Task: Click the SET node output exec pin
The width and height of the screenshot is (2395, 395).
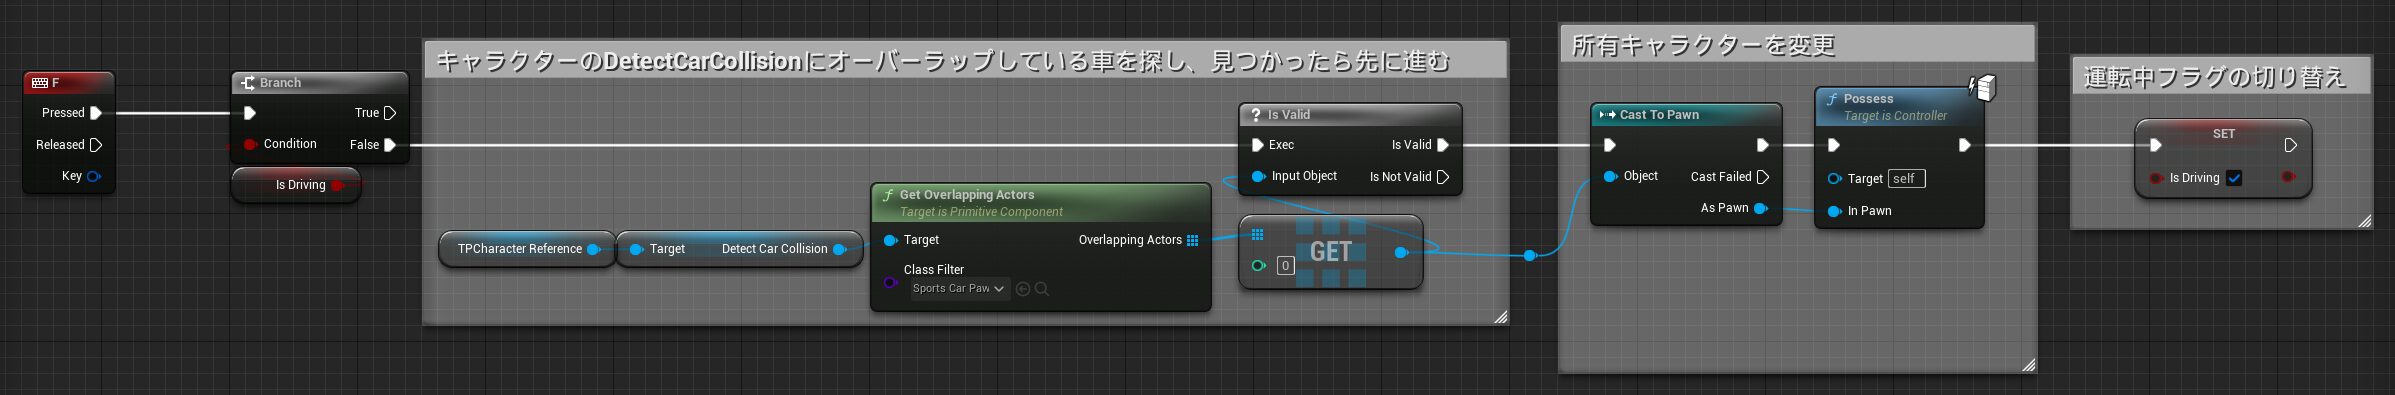Action: (x=2291, y=145)
